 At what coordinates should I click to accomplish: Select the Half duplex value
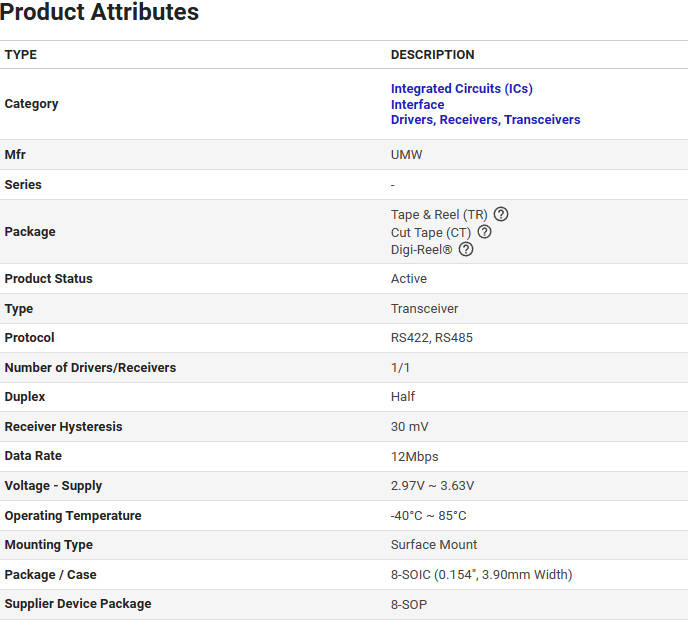pos(403,397)
